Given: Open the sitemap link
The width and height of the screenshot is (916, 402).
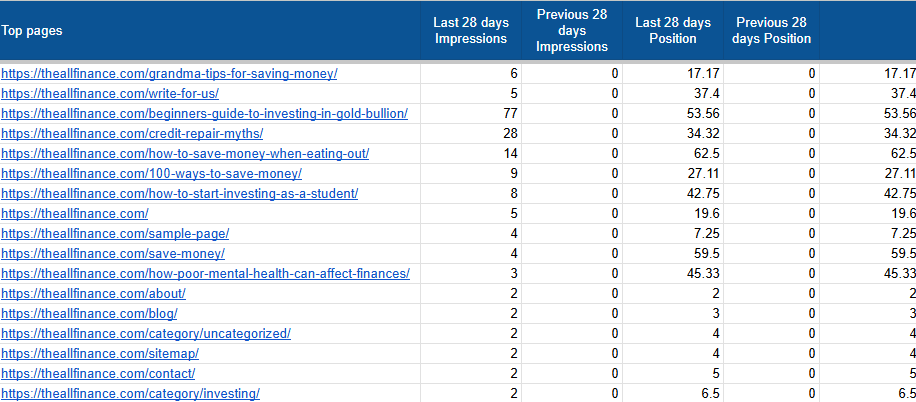Looking at the screenshot, I should click(100, 354).
